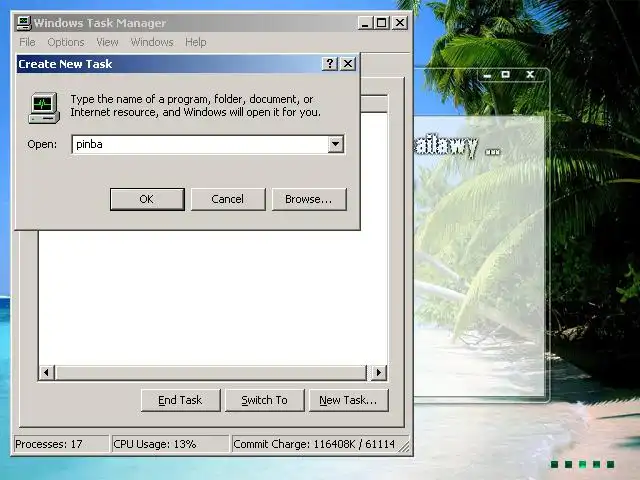Click Processes: 17 in status bar
The width and height of the screenshot is (640, 480).
pyautogui.click(x=61, y=444)
